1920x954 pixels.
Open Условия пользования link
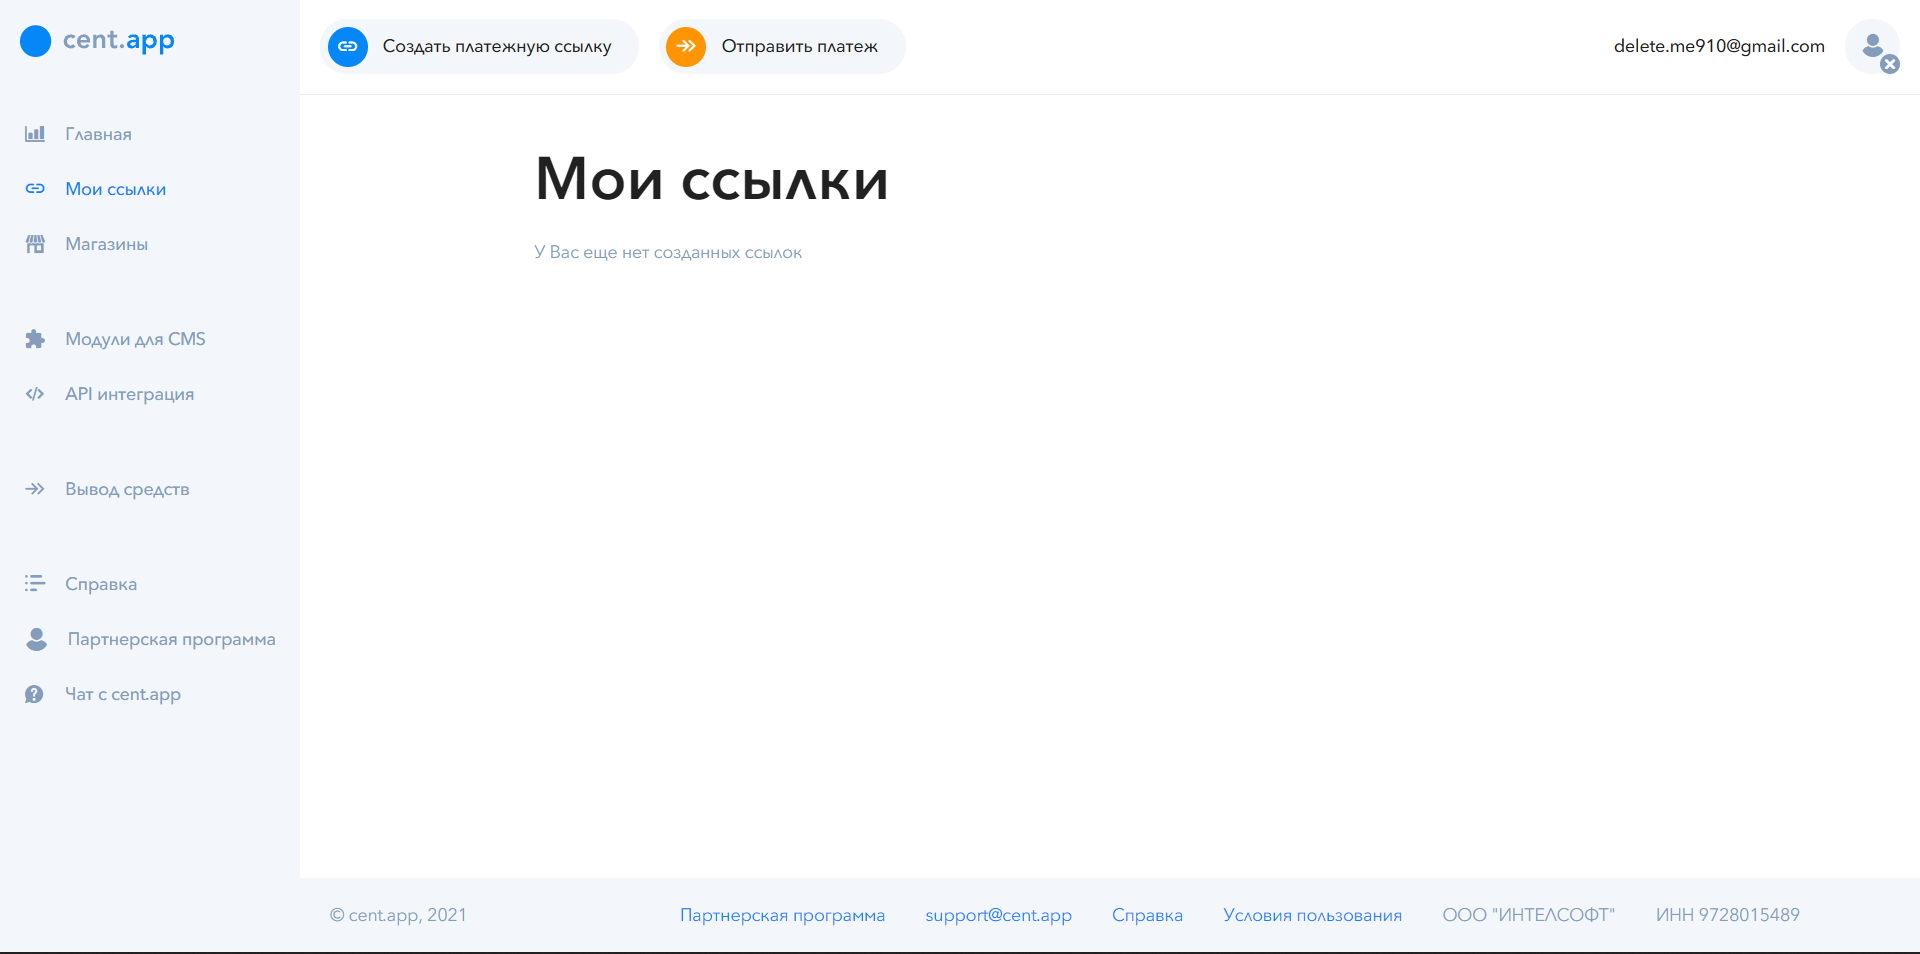point(1312,915)
